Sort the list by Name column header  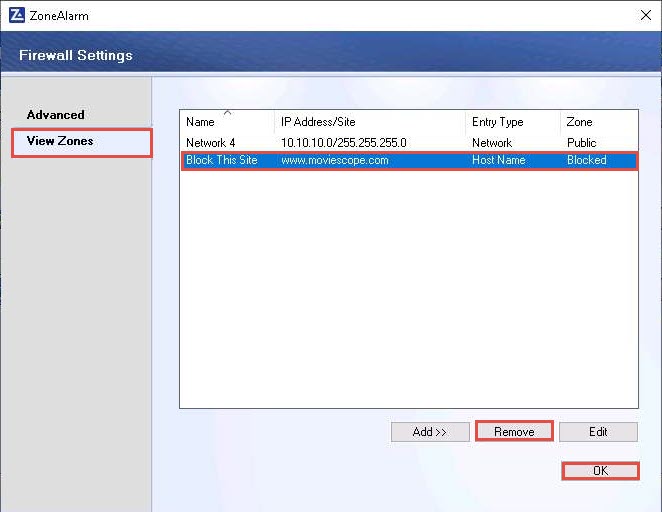pyautogui.click(x=227, y=122)
